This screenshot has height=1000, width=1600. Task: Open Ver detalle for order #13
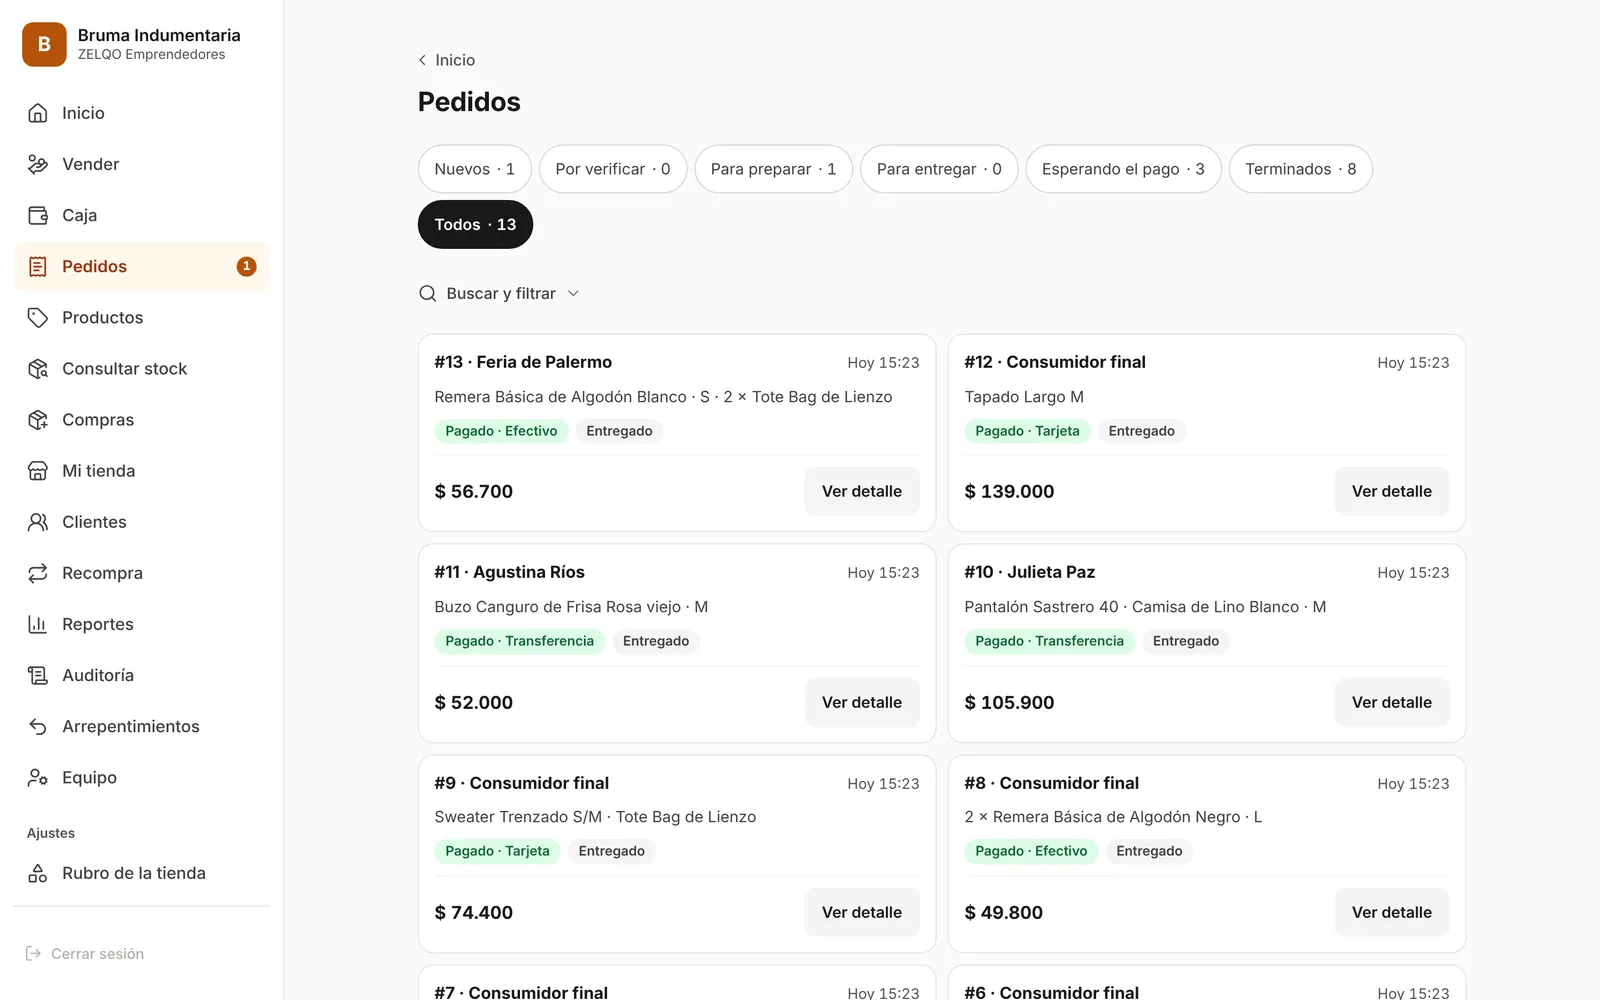point(862,491)
